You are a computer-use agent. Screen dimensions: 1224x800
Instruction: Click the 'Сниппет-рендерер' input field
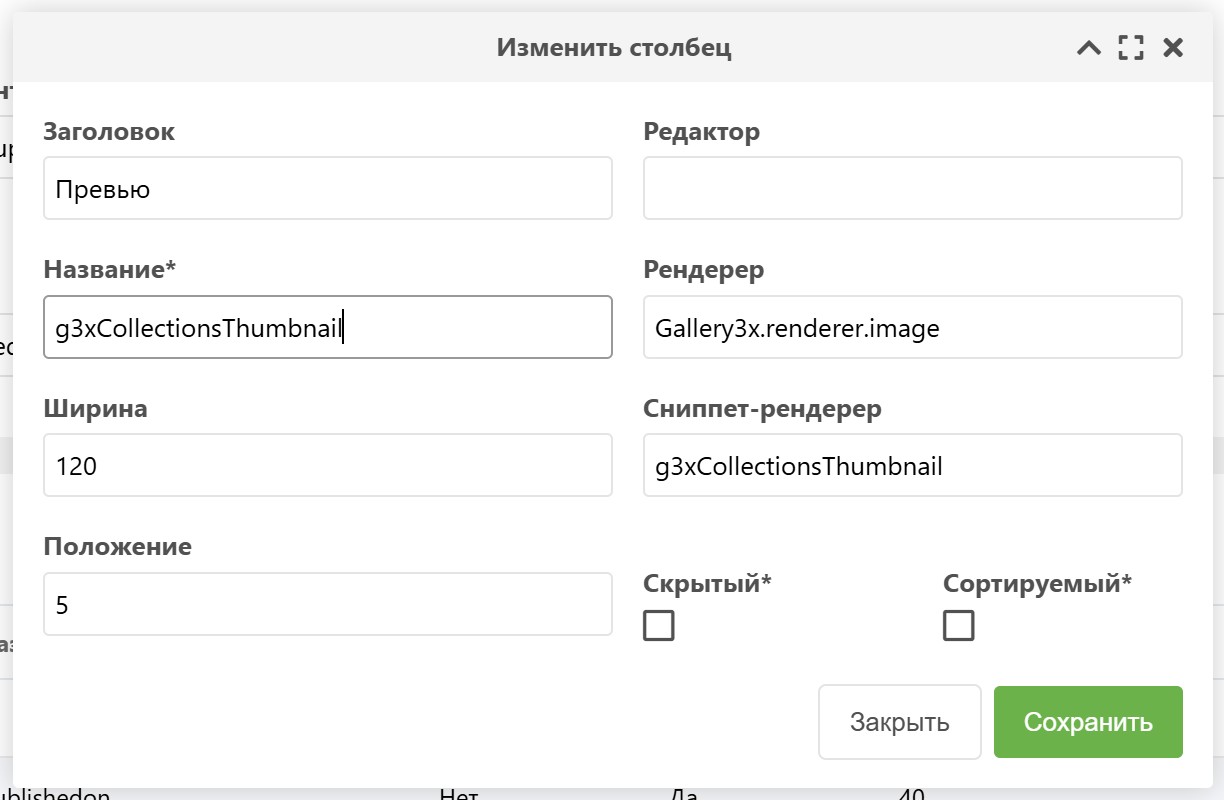point(912,465)
